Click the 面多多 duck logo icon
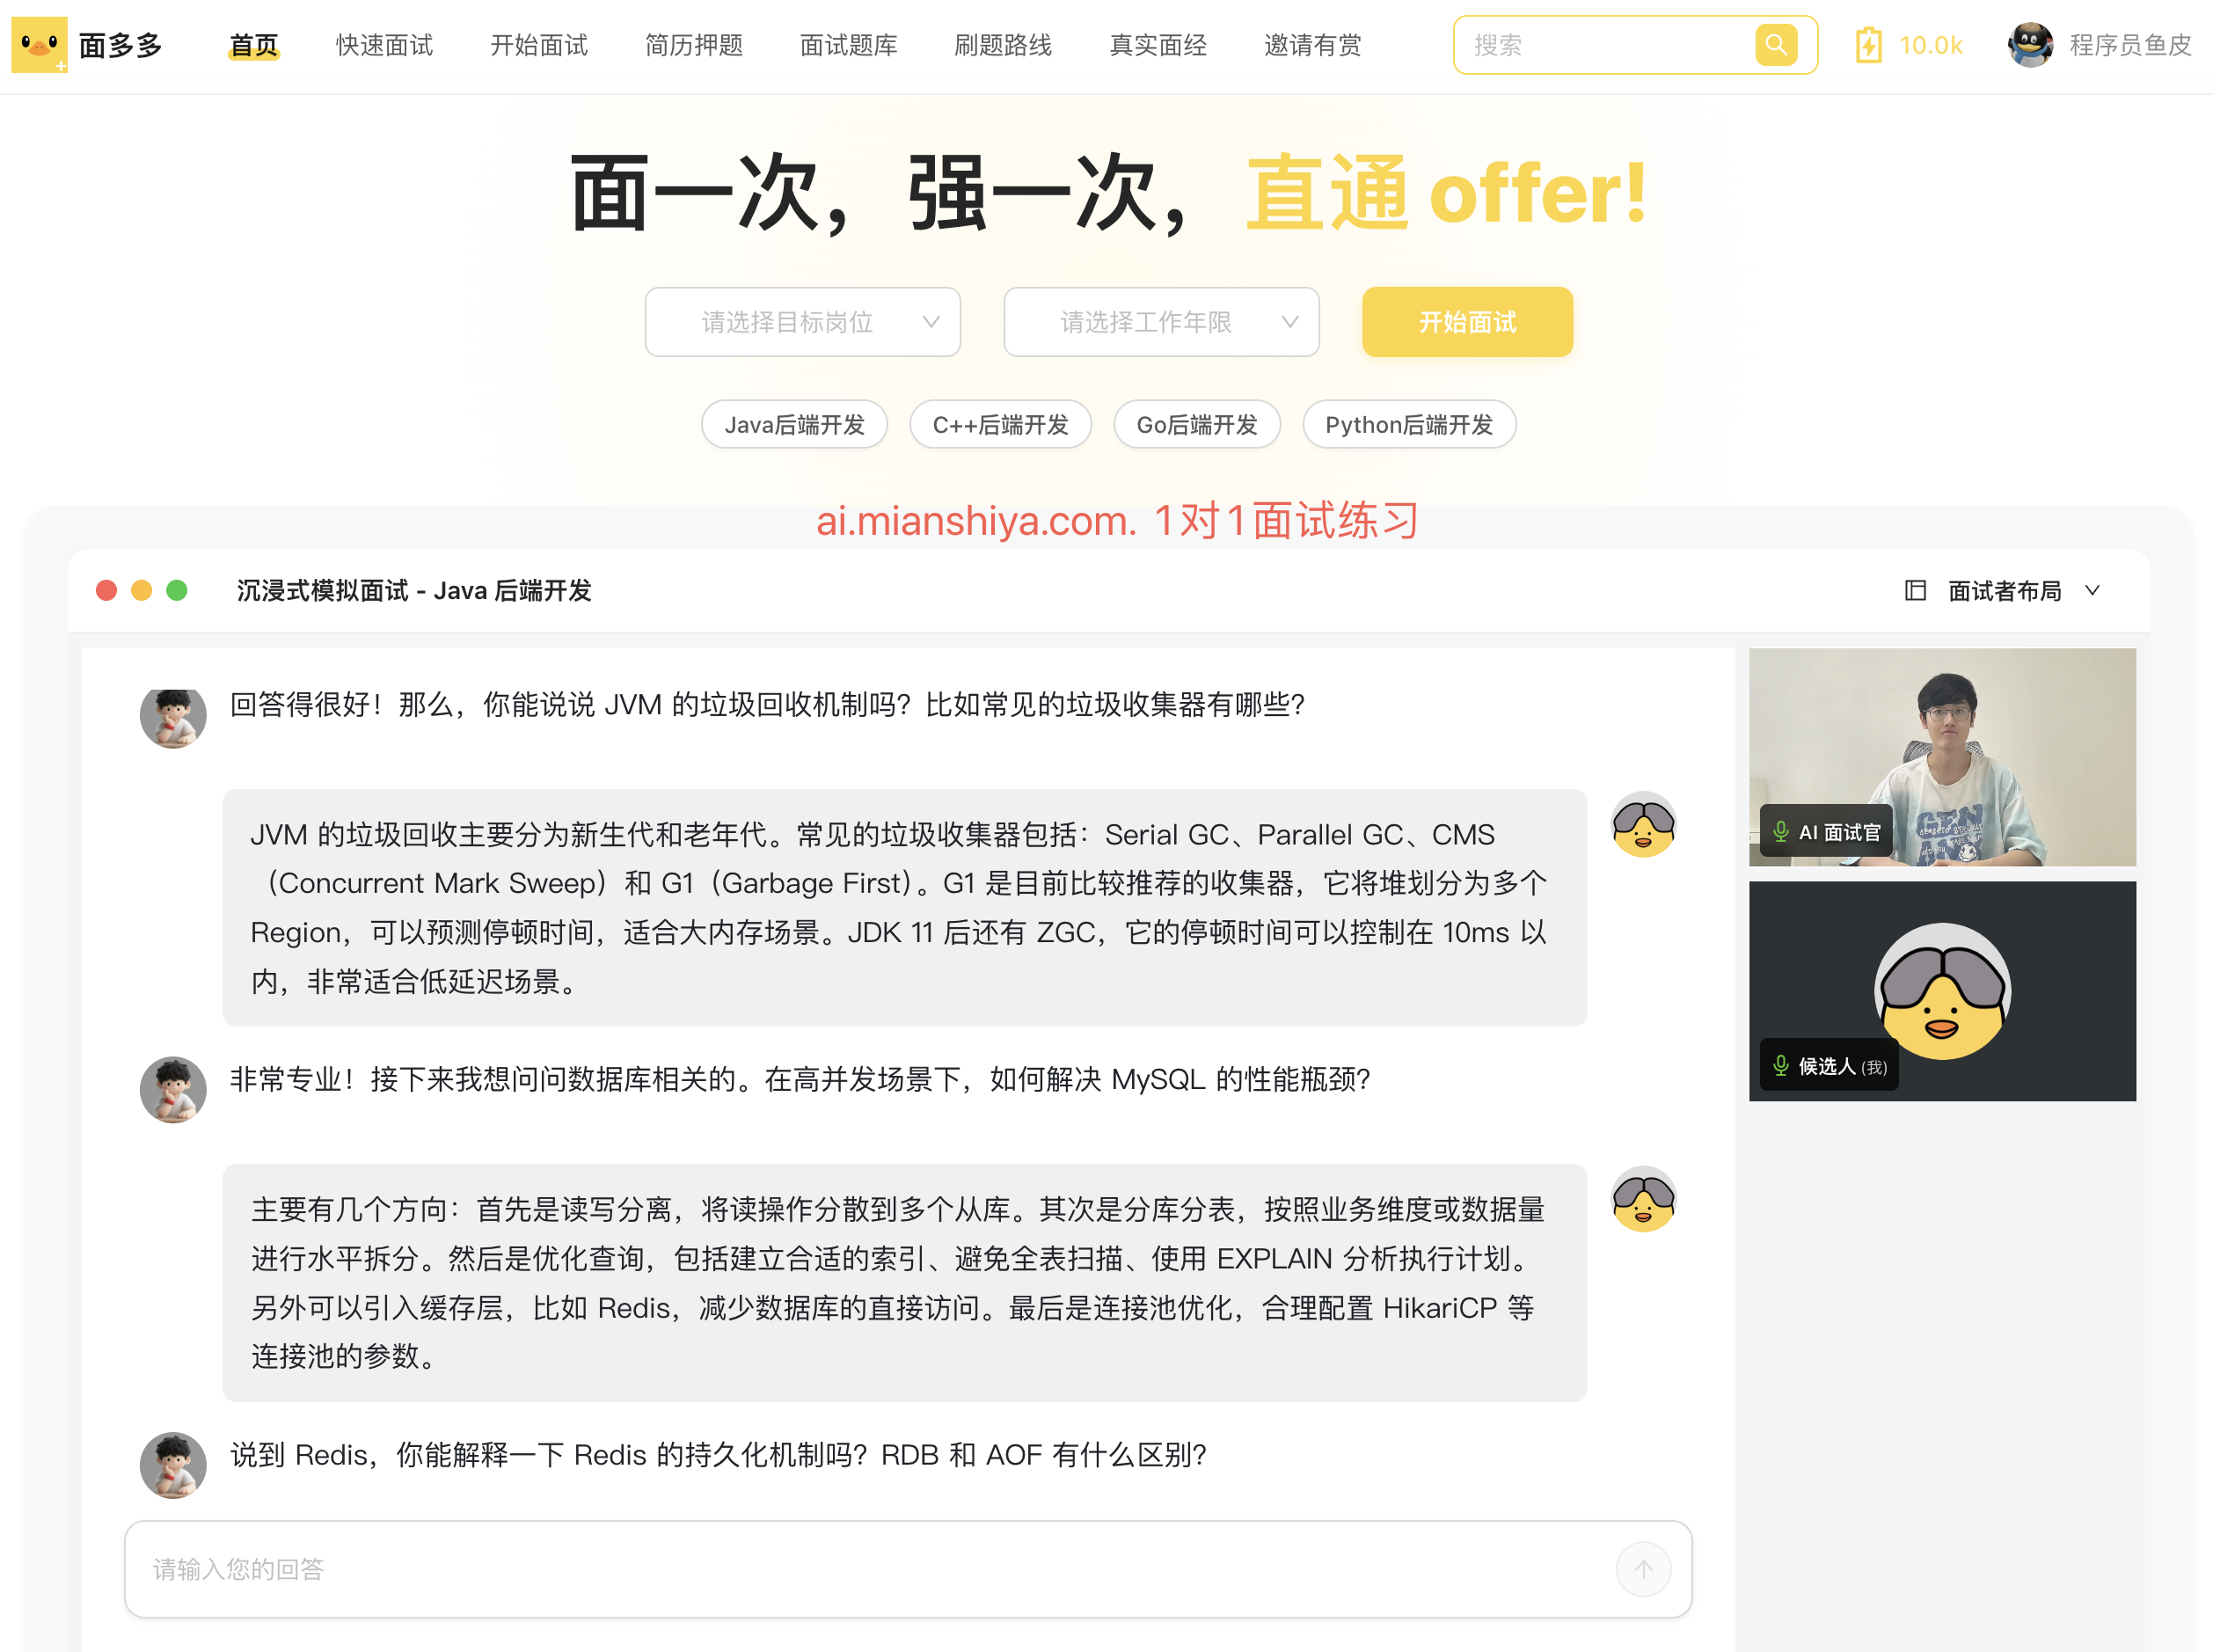 39,45
